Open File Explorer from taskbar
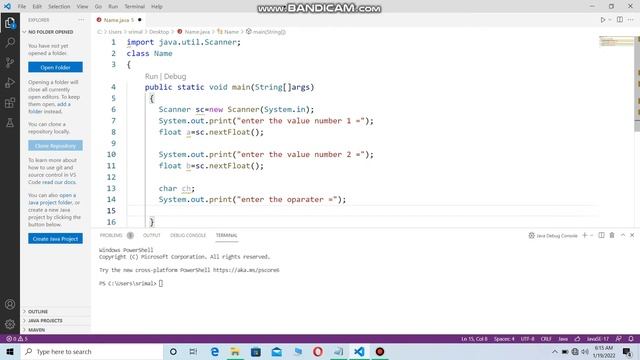 (235, 351)
